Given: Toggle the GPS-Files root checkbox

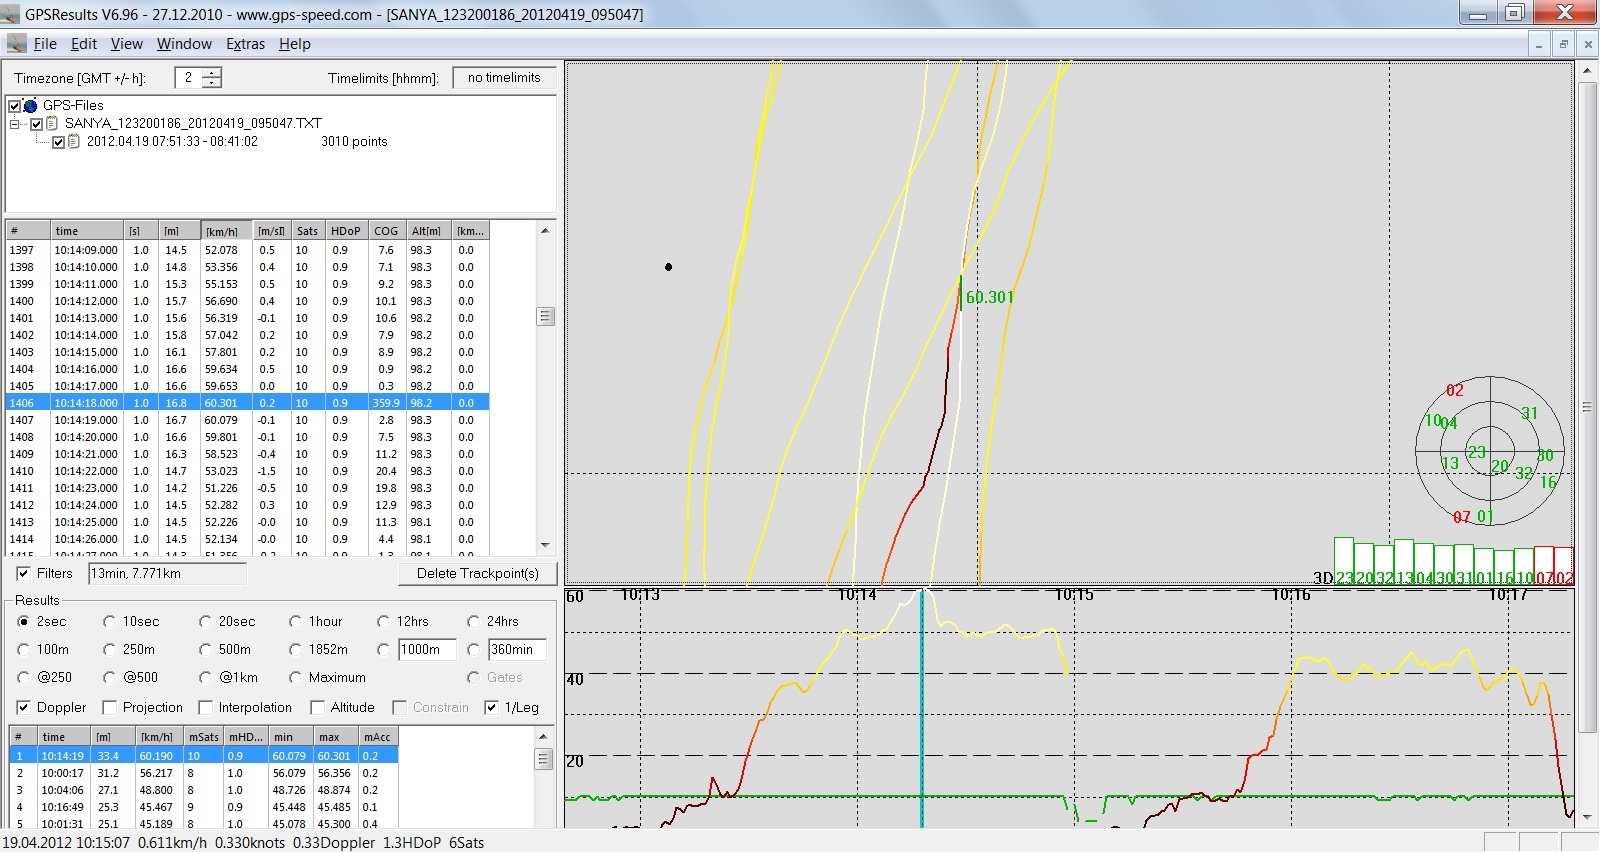Looking at the screenshot, I should (x=15, y=105).
